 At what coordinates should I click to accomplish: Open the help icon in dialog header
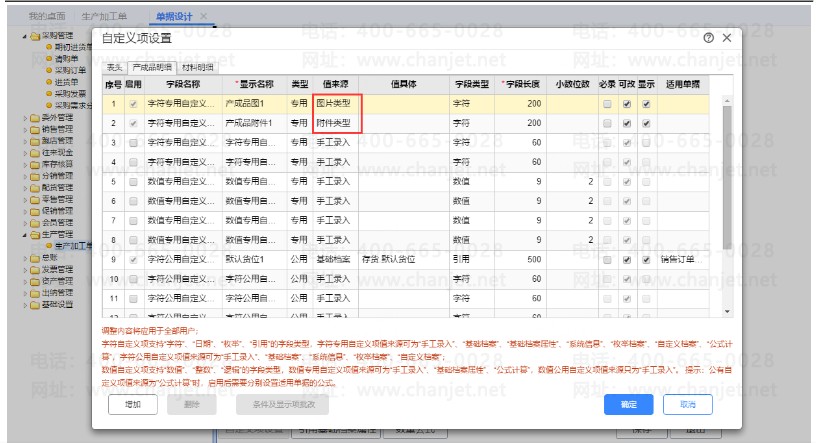click(x=708, y=38)
